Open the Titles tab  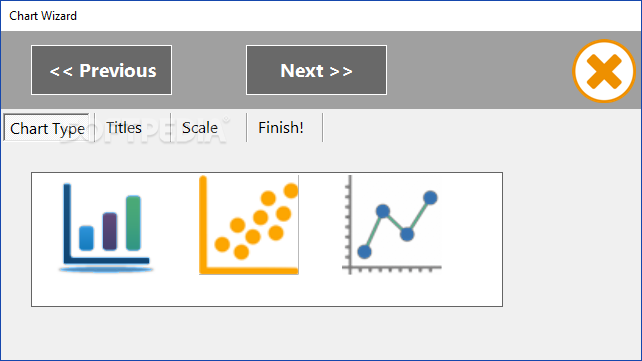124,128
